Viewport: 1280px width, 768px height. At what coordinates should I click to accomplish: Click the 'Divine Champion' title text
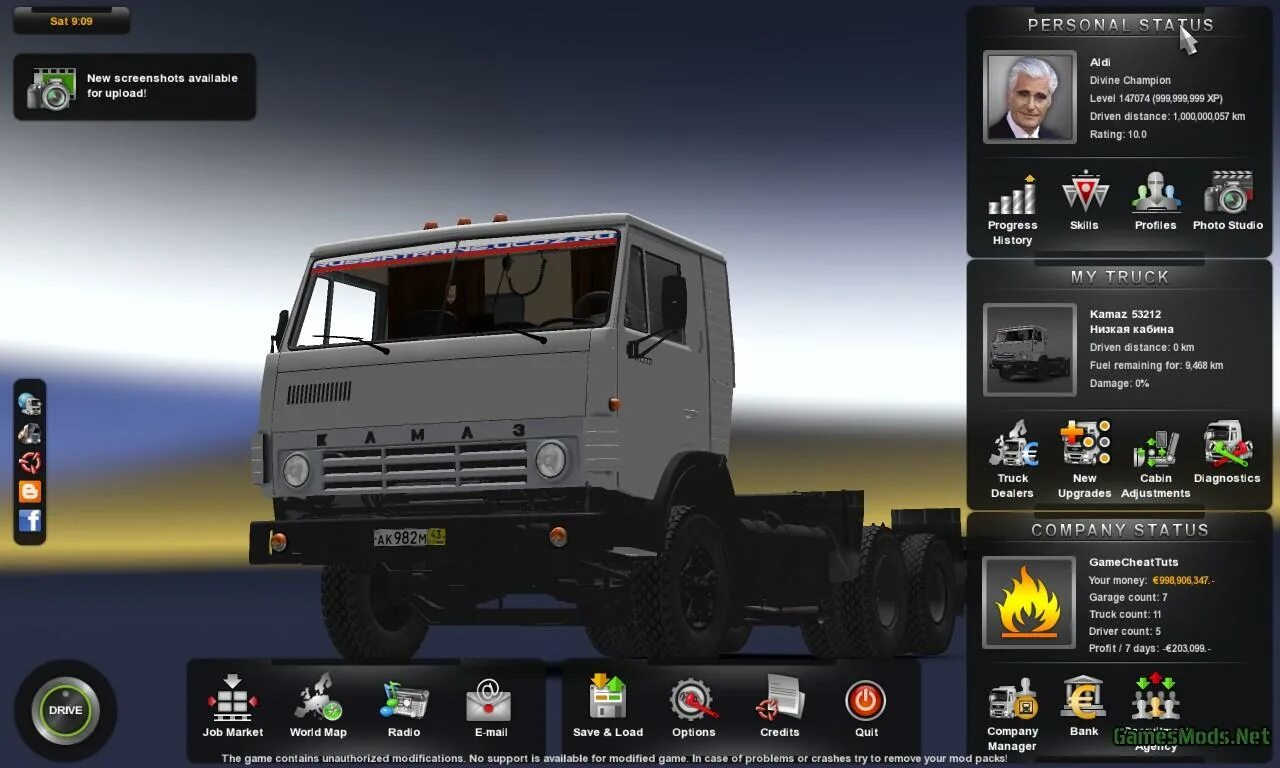[x=1129, y=81]
